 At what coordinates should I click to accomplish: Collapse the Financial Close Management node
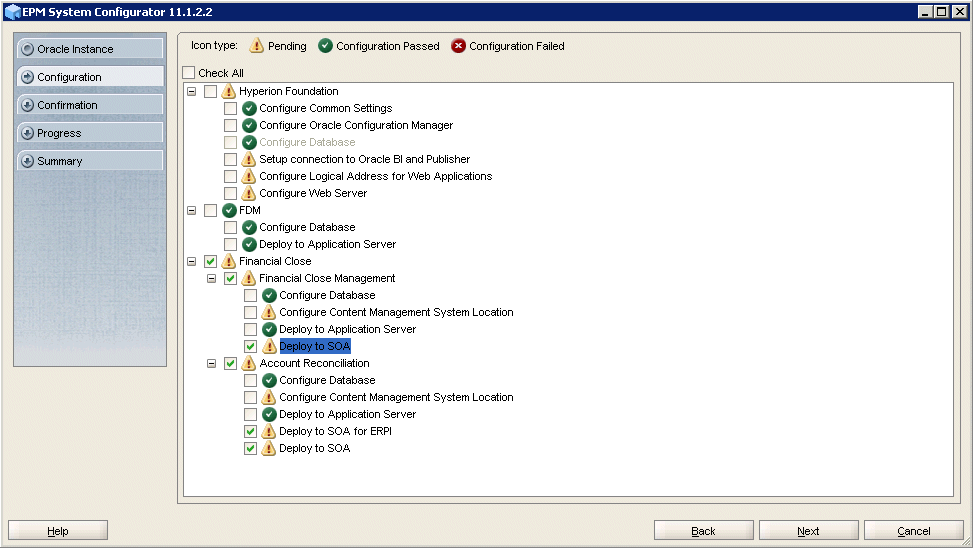pyautogui.click(x=212, y=278)
